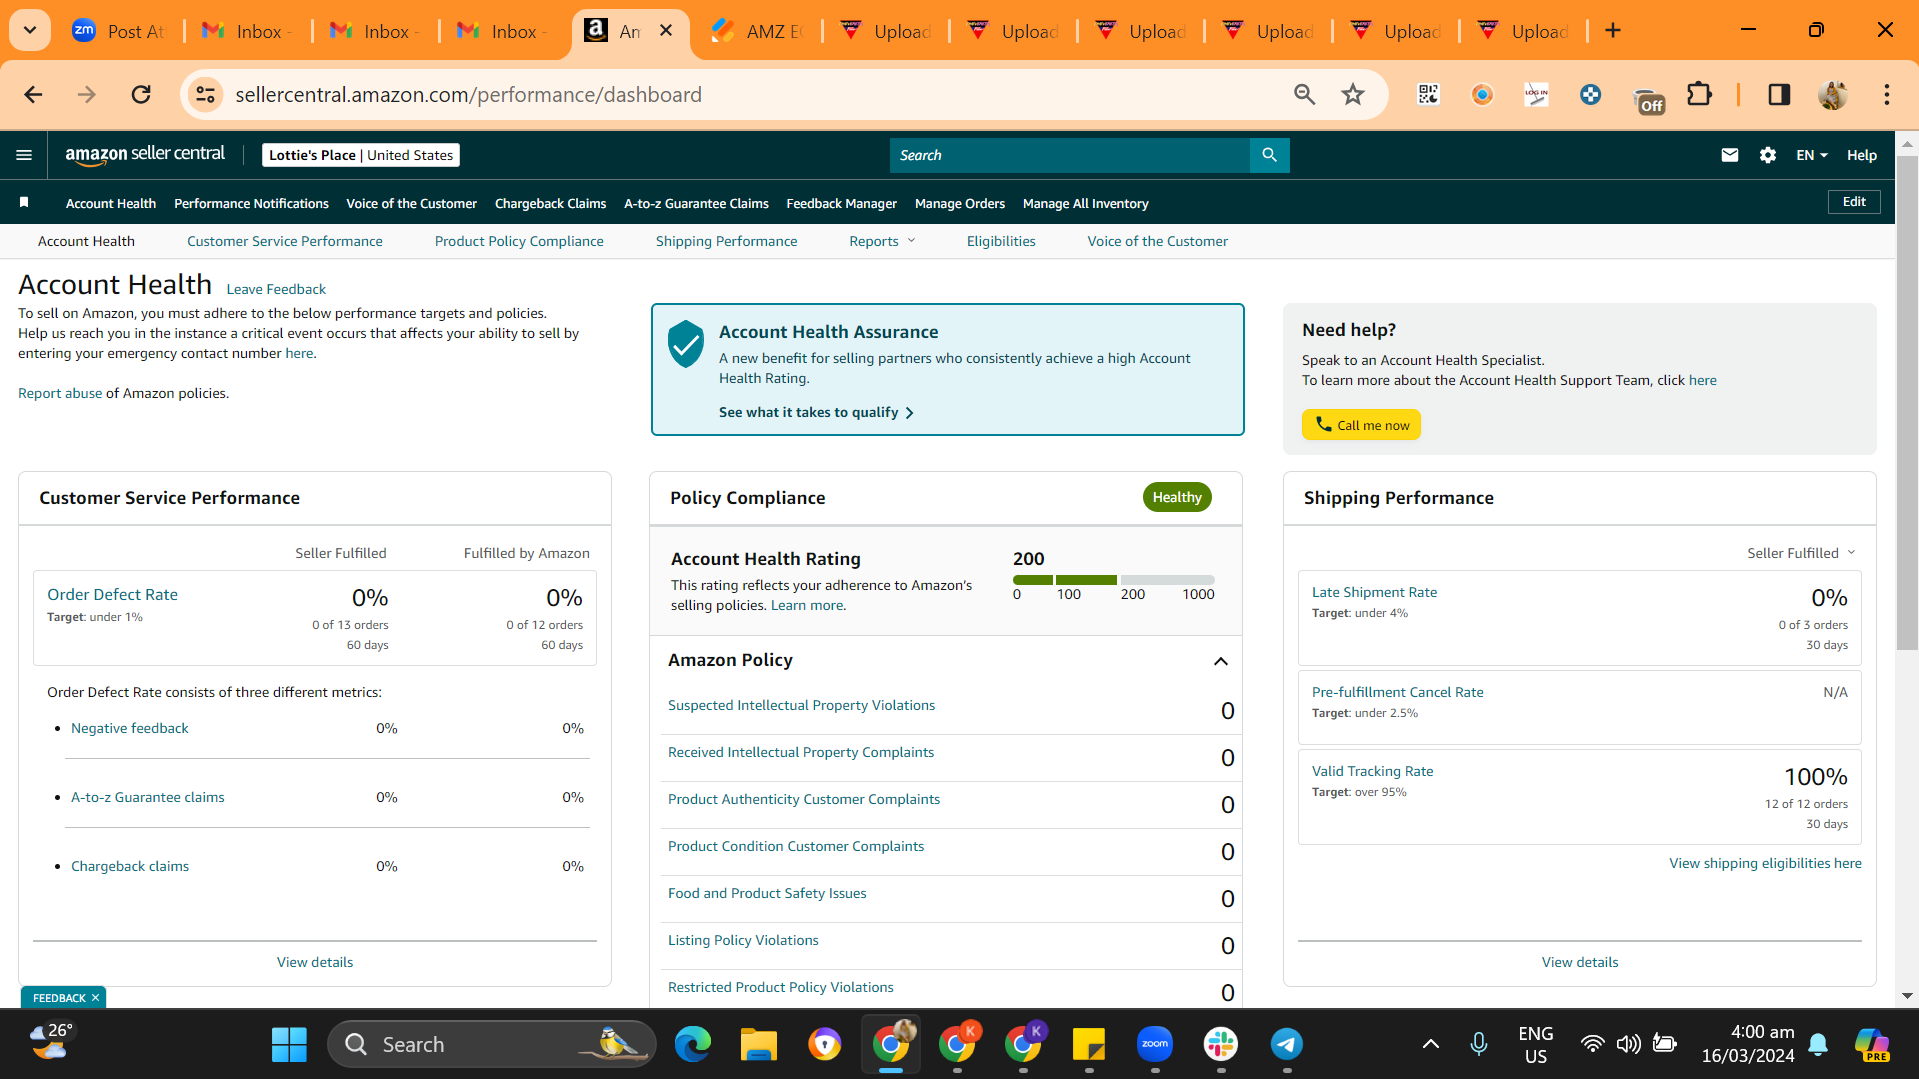Open Zoom from the taskbar

click(1155, 1045)
